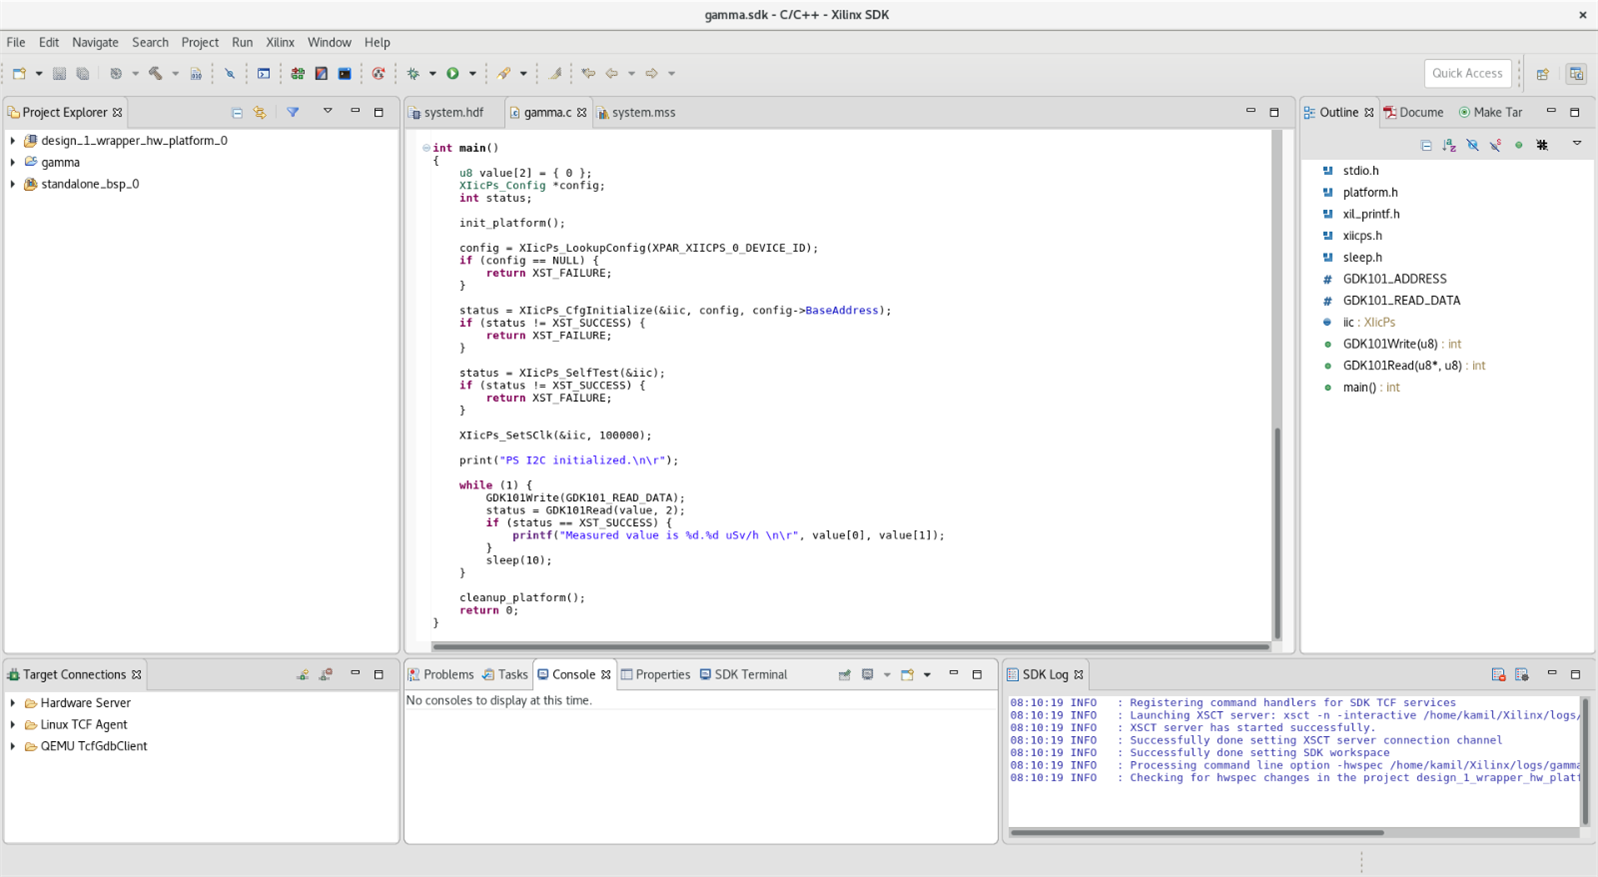The width and height of the screenshot is (1598, 877).
Task: Click the Quick Access field
Action: pos(1466,73)
